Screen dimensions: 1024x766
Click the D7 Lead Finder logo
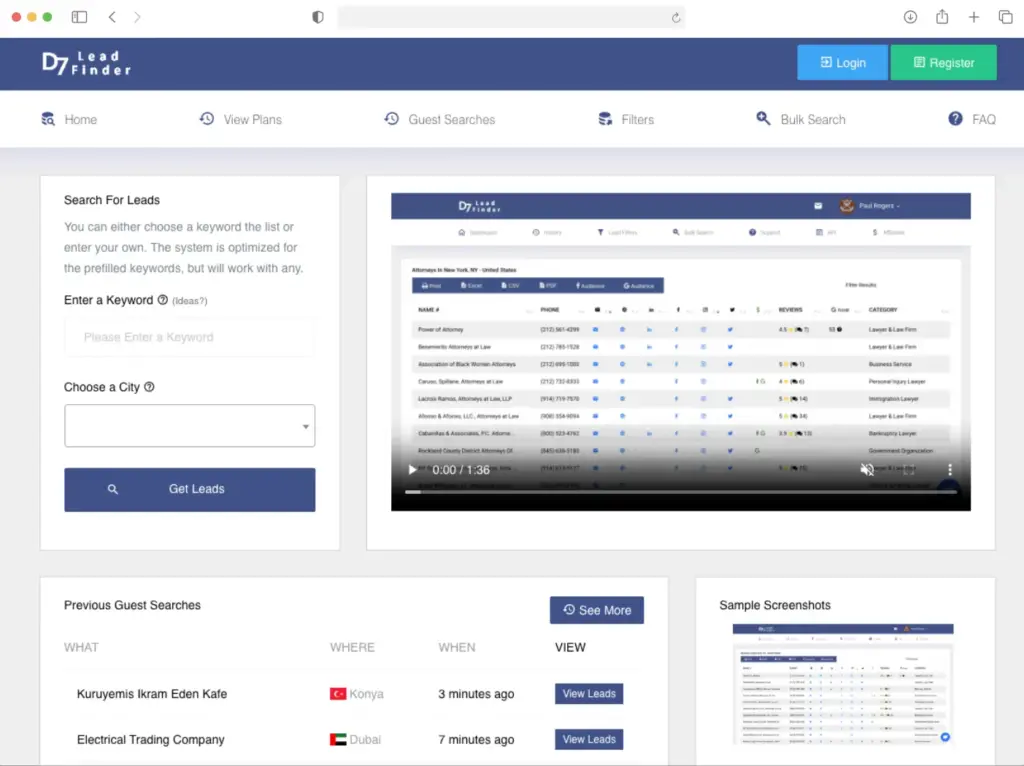pyautogui.click(x=86, y=63)
